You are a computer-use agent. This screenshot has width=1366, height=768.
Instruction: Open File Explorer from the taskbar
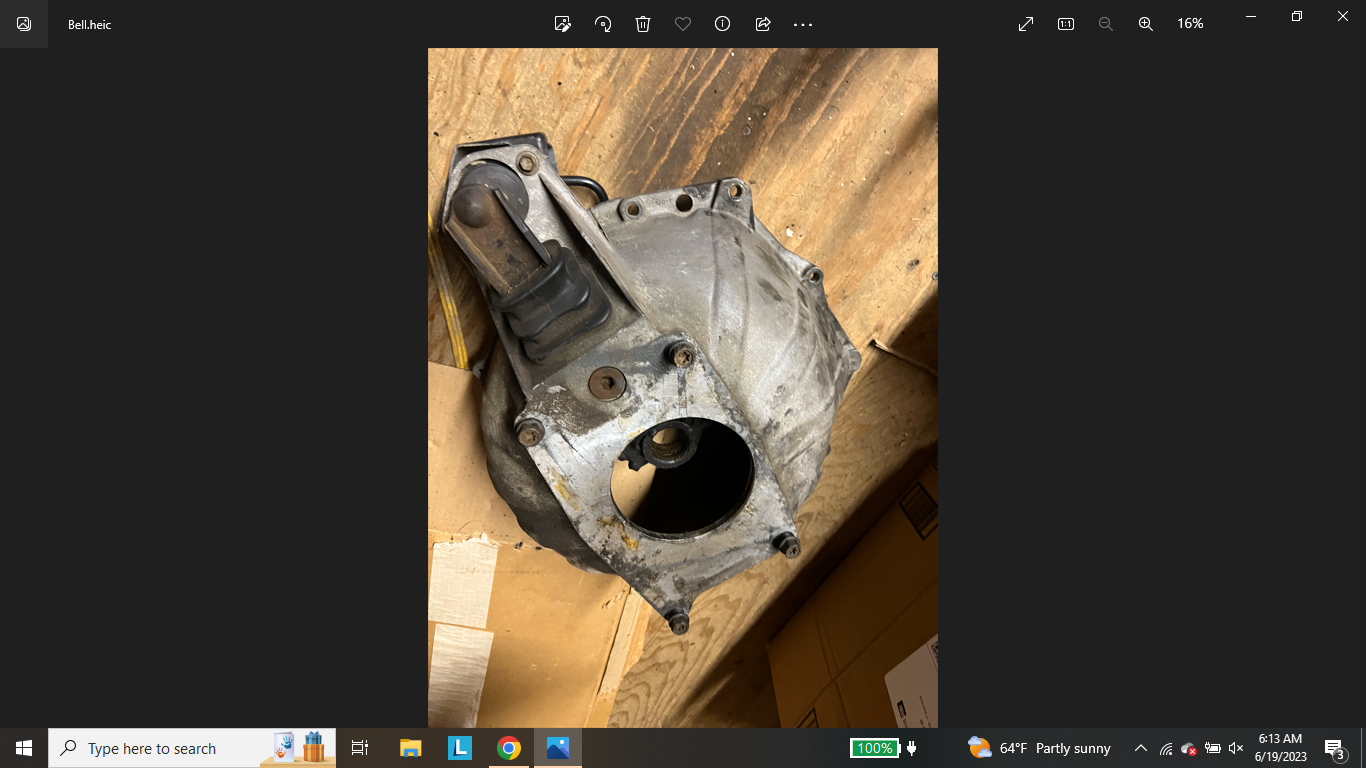tap(411, 748)
